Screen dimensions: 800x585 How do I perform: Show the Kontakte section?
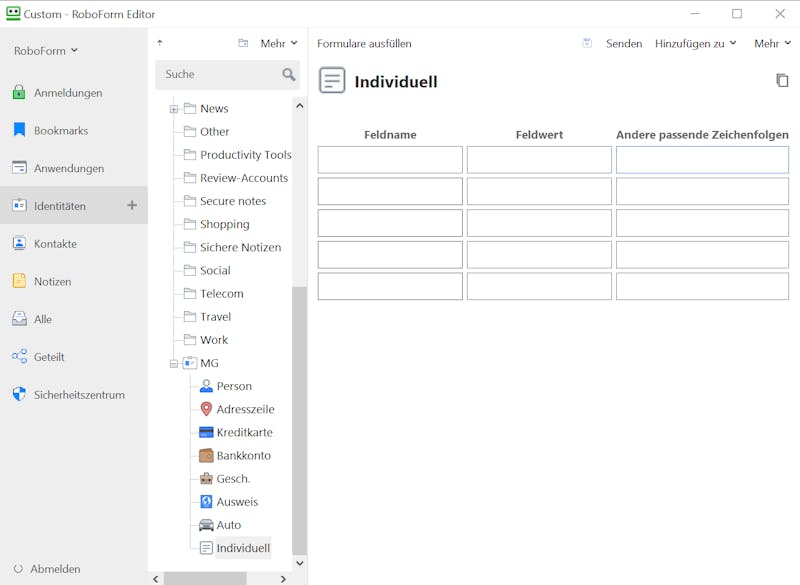click(x=55, y=244)
